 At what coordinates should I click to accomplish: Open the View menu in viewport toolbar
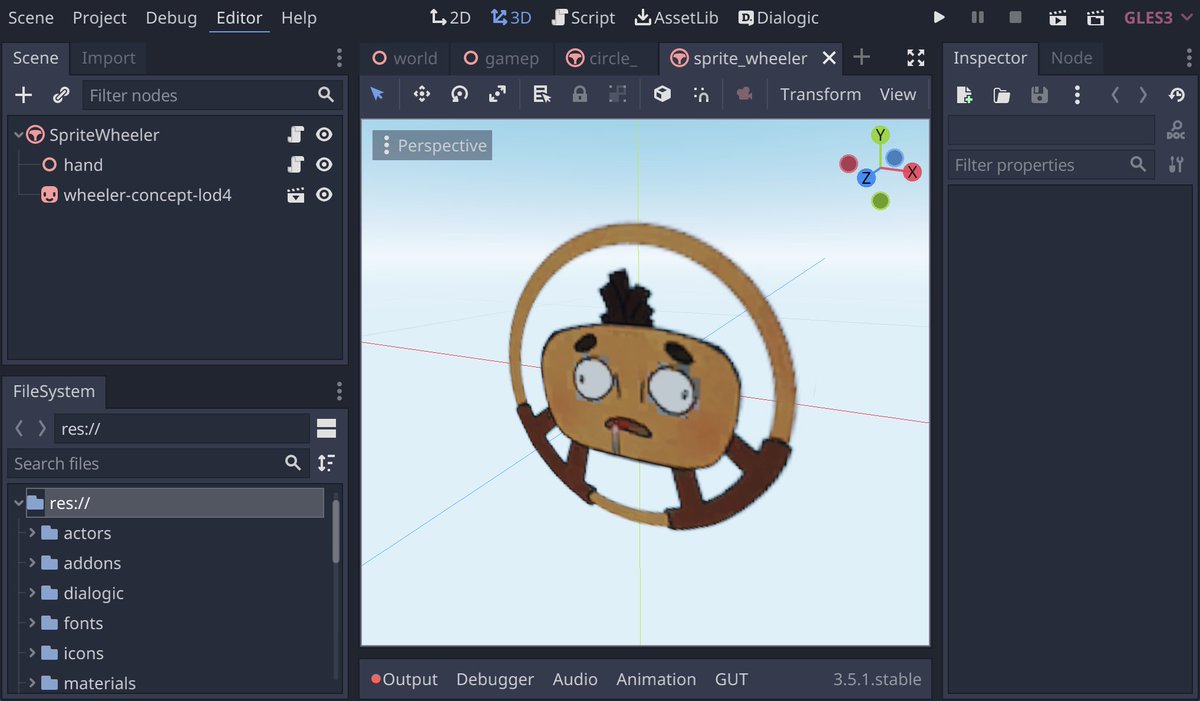pyautogui.click(x=897, y=94)
